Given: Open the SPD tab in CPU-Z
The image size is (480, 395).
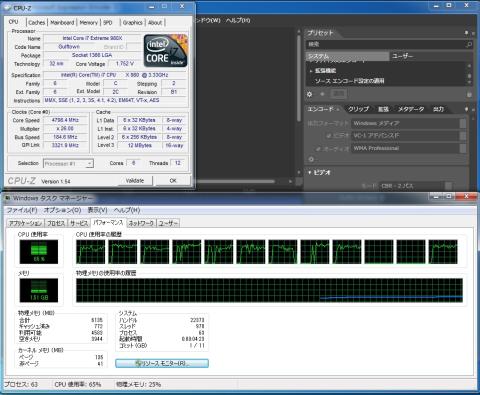Looking at the screenshot, I should [108, 23].
